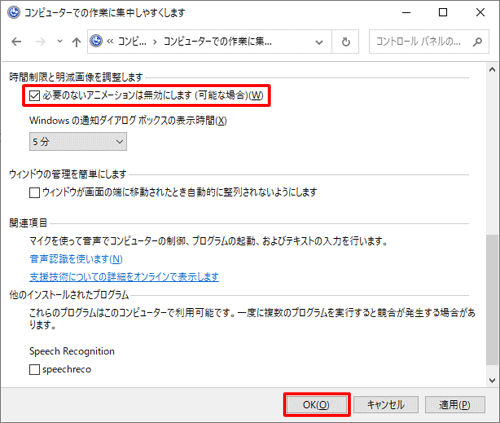
Task: Select コンピューターでの作業に集... breadcrumb segment
Action: pos(217,42)
